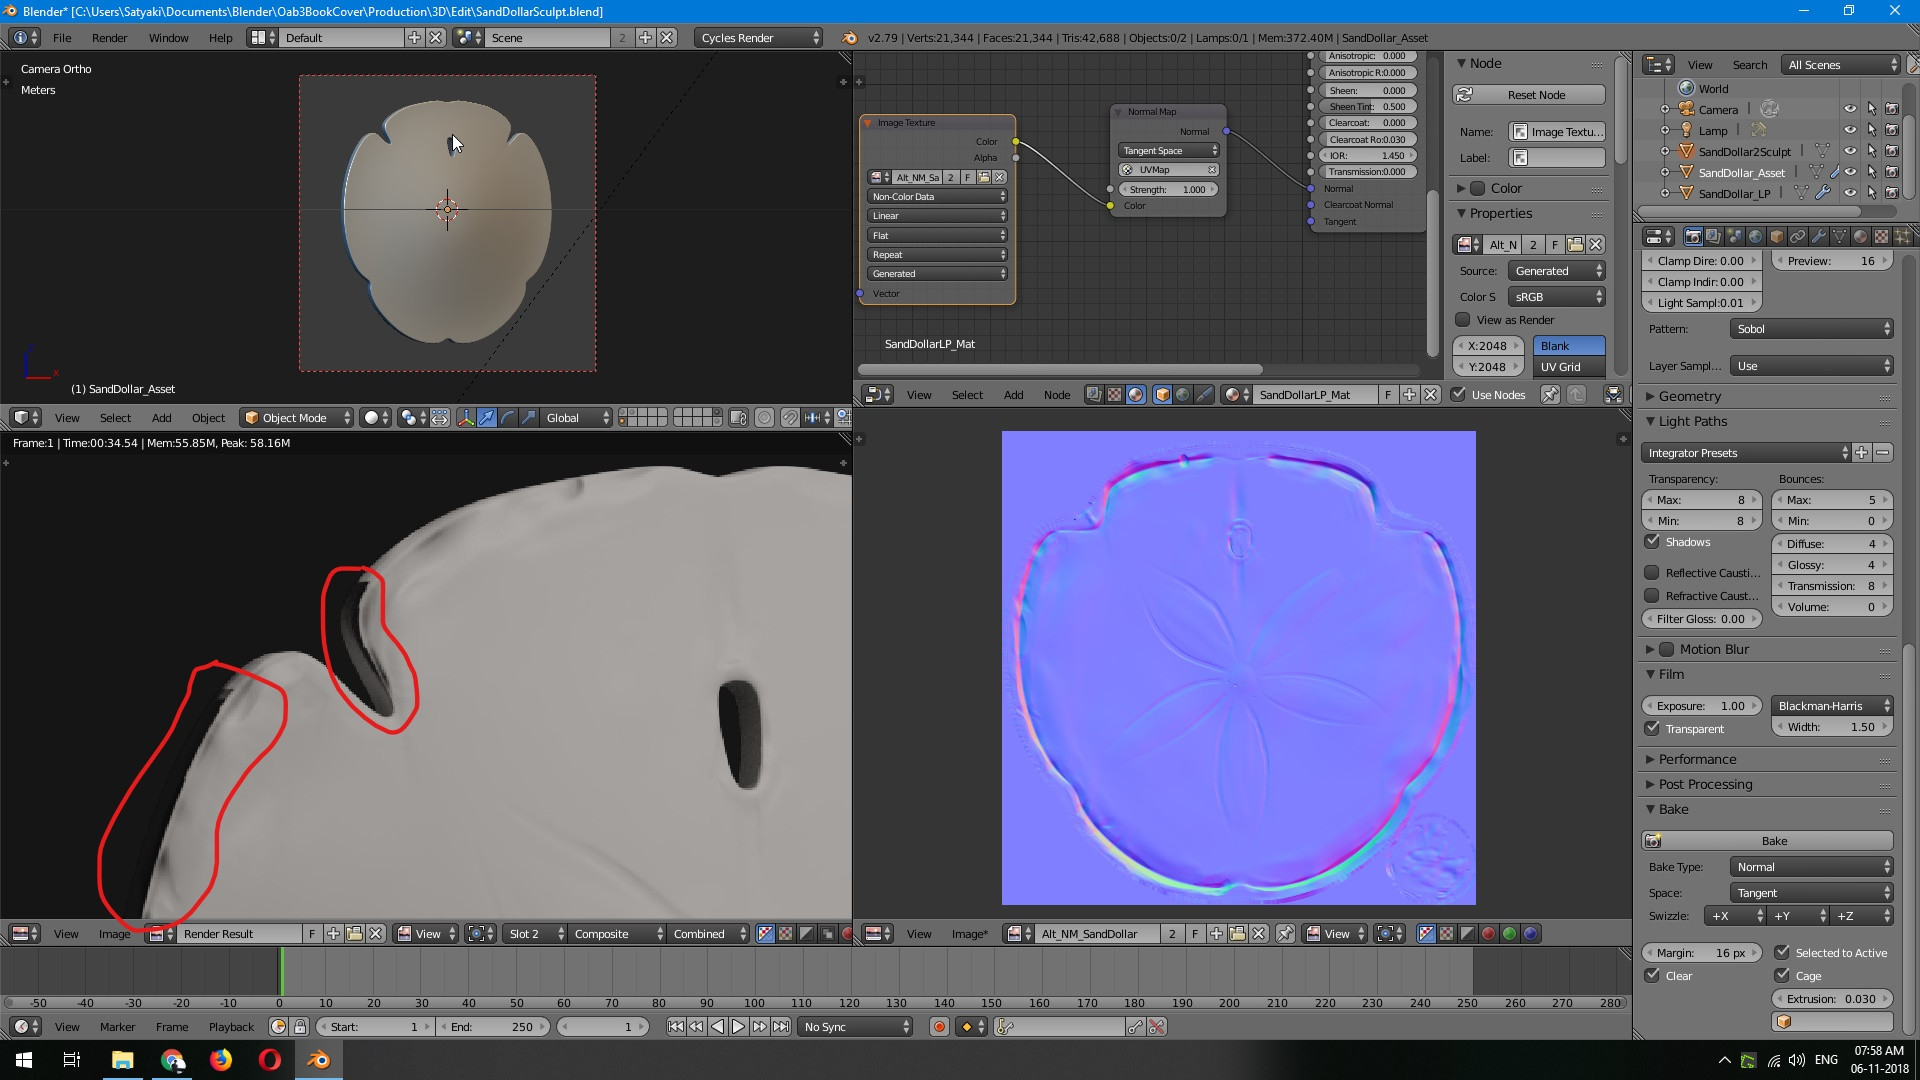The image size is (1920, 1080).
Task: Open the Object Mode dropdown in 3D view
Action: pyautogui.click(x=295, y=418)
